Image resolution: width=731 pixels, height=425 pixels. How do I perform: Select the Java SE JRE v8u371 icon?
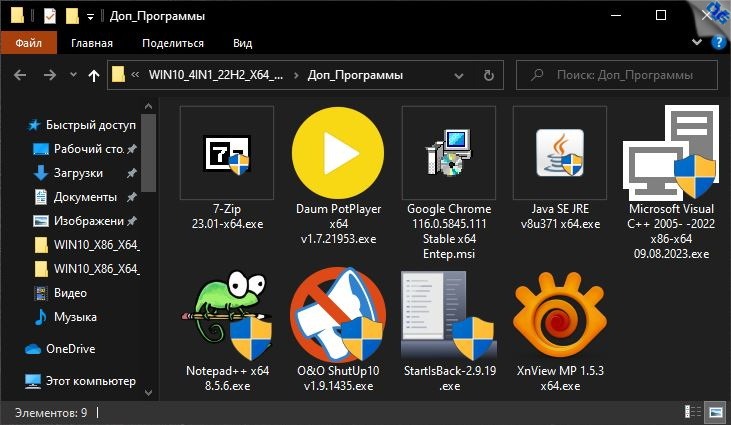coord(560,153)
